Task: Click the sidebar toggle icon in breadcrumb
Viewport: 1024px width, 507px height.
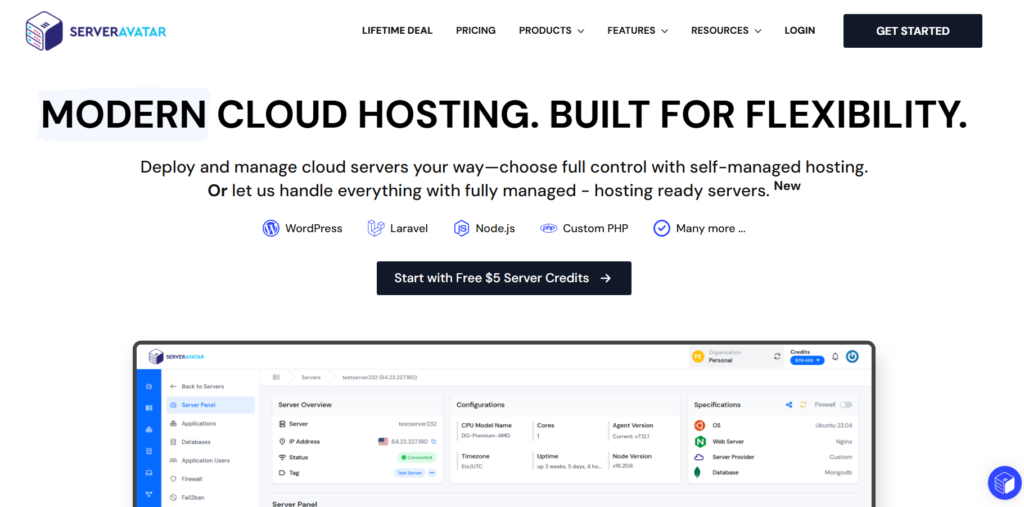Action: [276, 377]
